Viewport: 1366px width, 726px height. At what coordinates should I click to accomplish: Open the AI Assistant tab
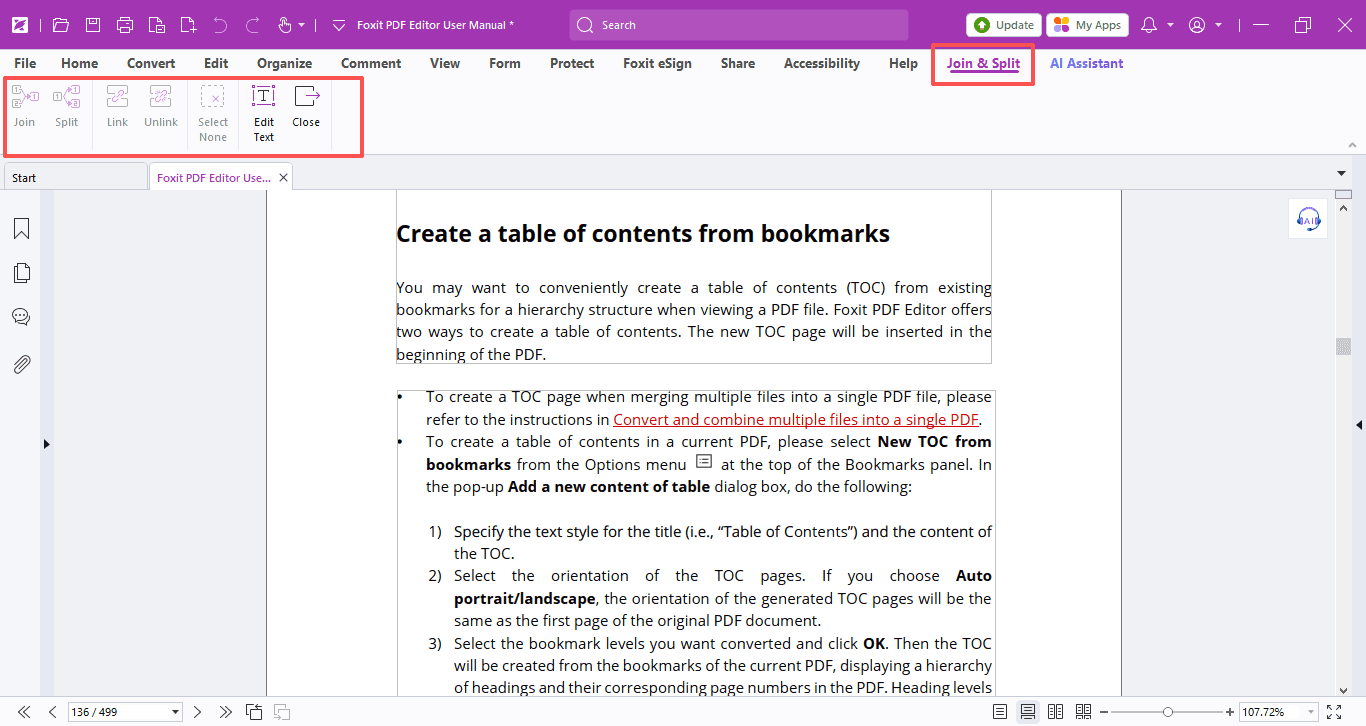coord(1086,63)
